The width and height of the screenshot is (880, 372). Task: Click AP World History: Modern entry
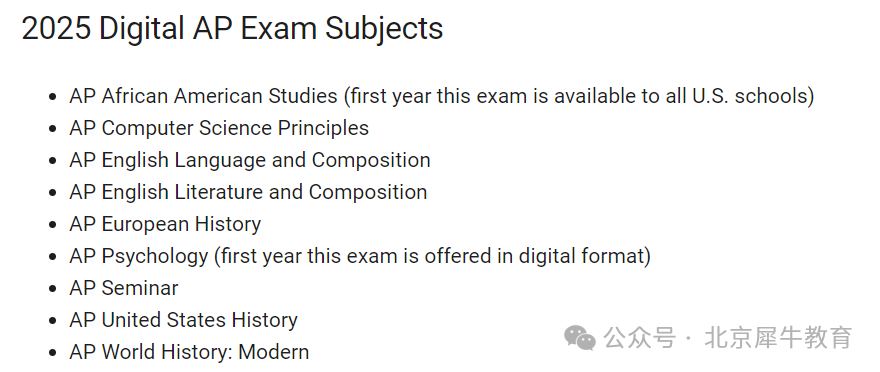(189, 352)
